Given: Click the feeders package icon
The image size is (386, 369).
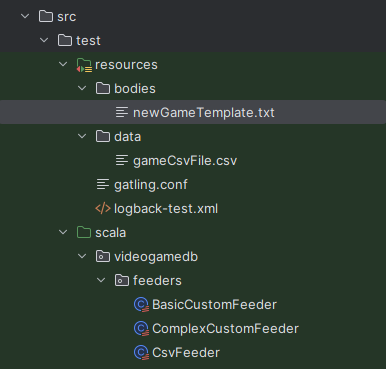Looking at the screenshot, I should point(122,281).
